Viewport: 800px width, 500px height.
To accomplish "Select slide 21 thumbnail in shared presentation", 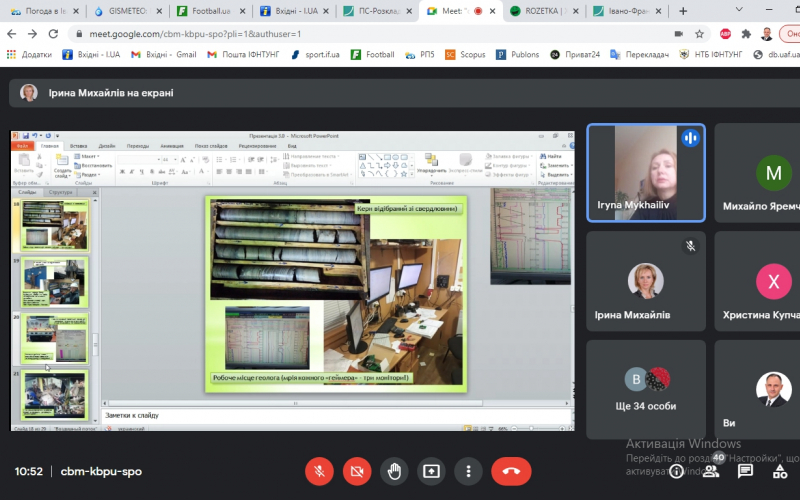I will (x=54, y=394).
